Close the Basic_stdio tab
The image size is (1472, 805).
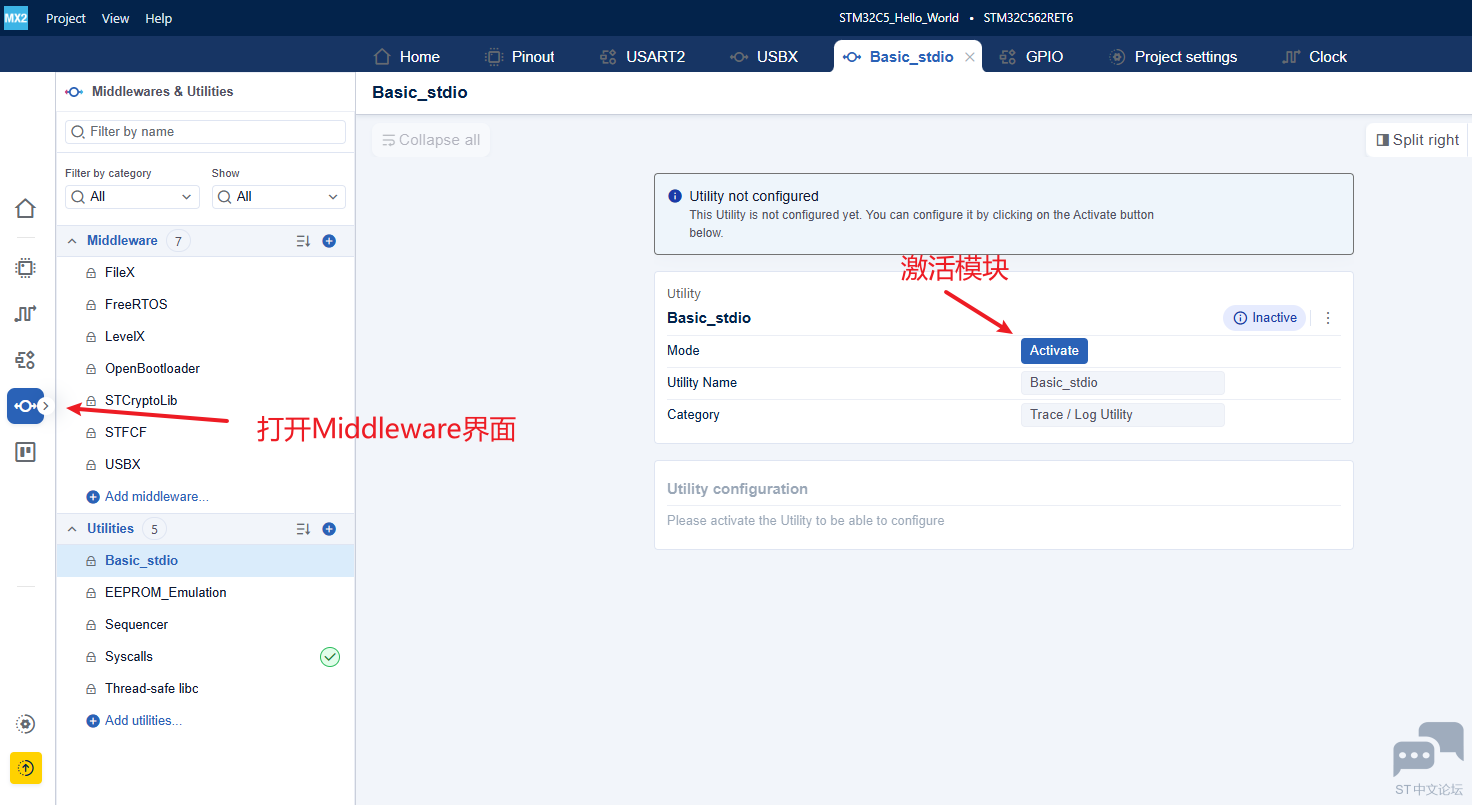click(969, 57)
